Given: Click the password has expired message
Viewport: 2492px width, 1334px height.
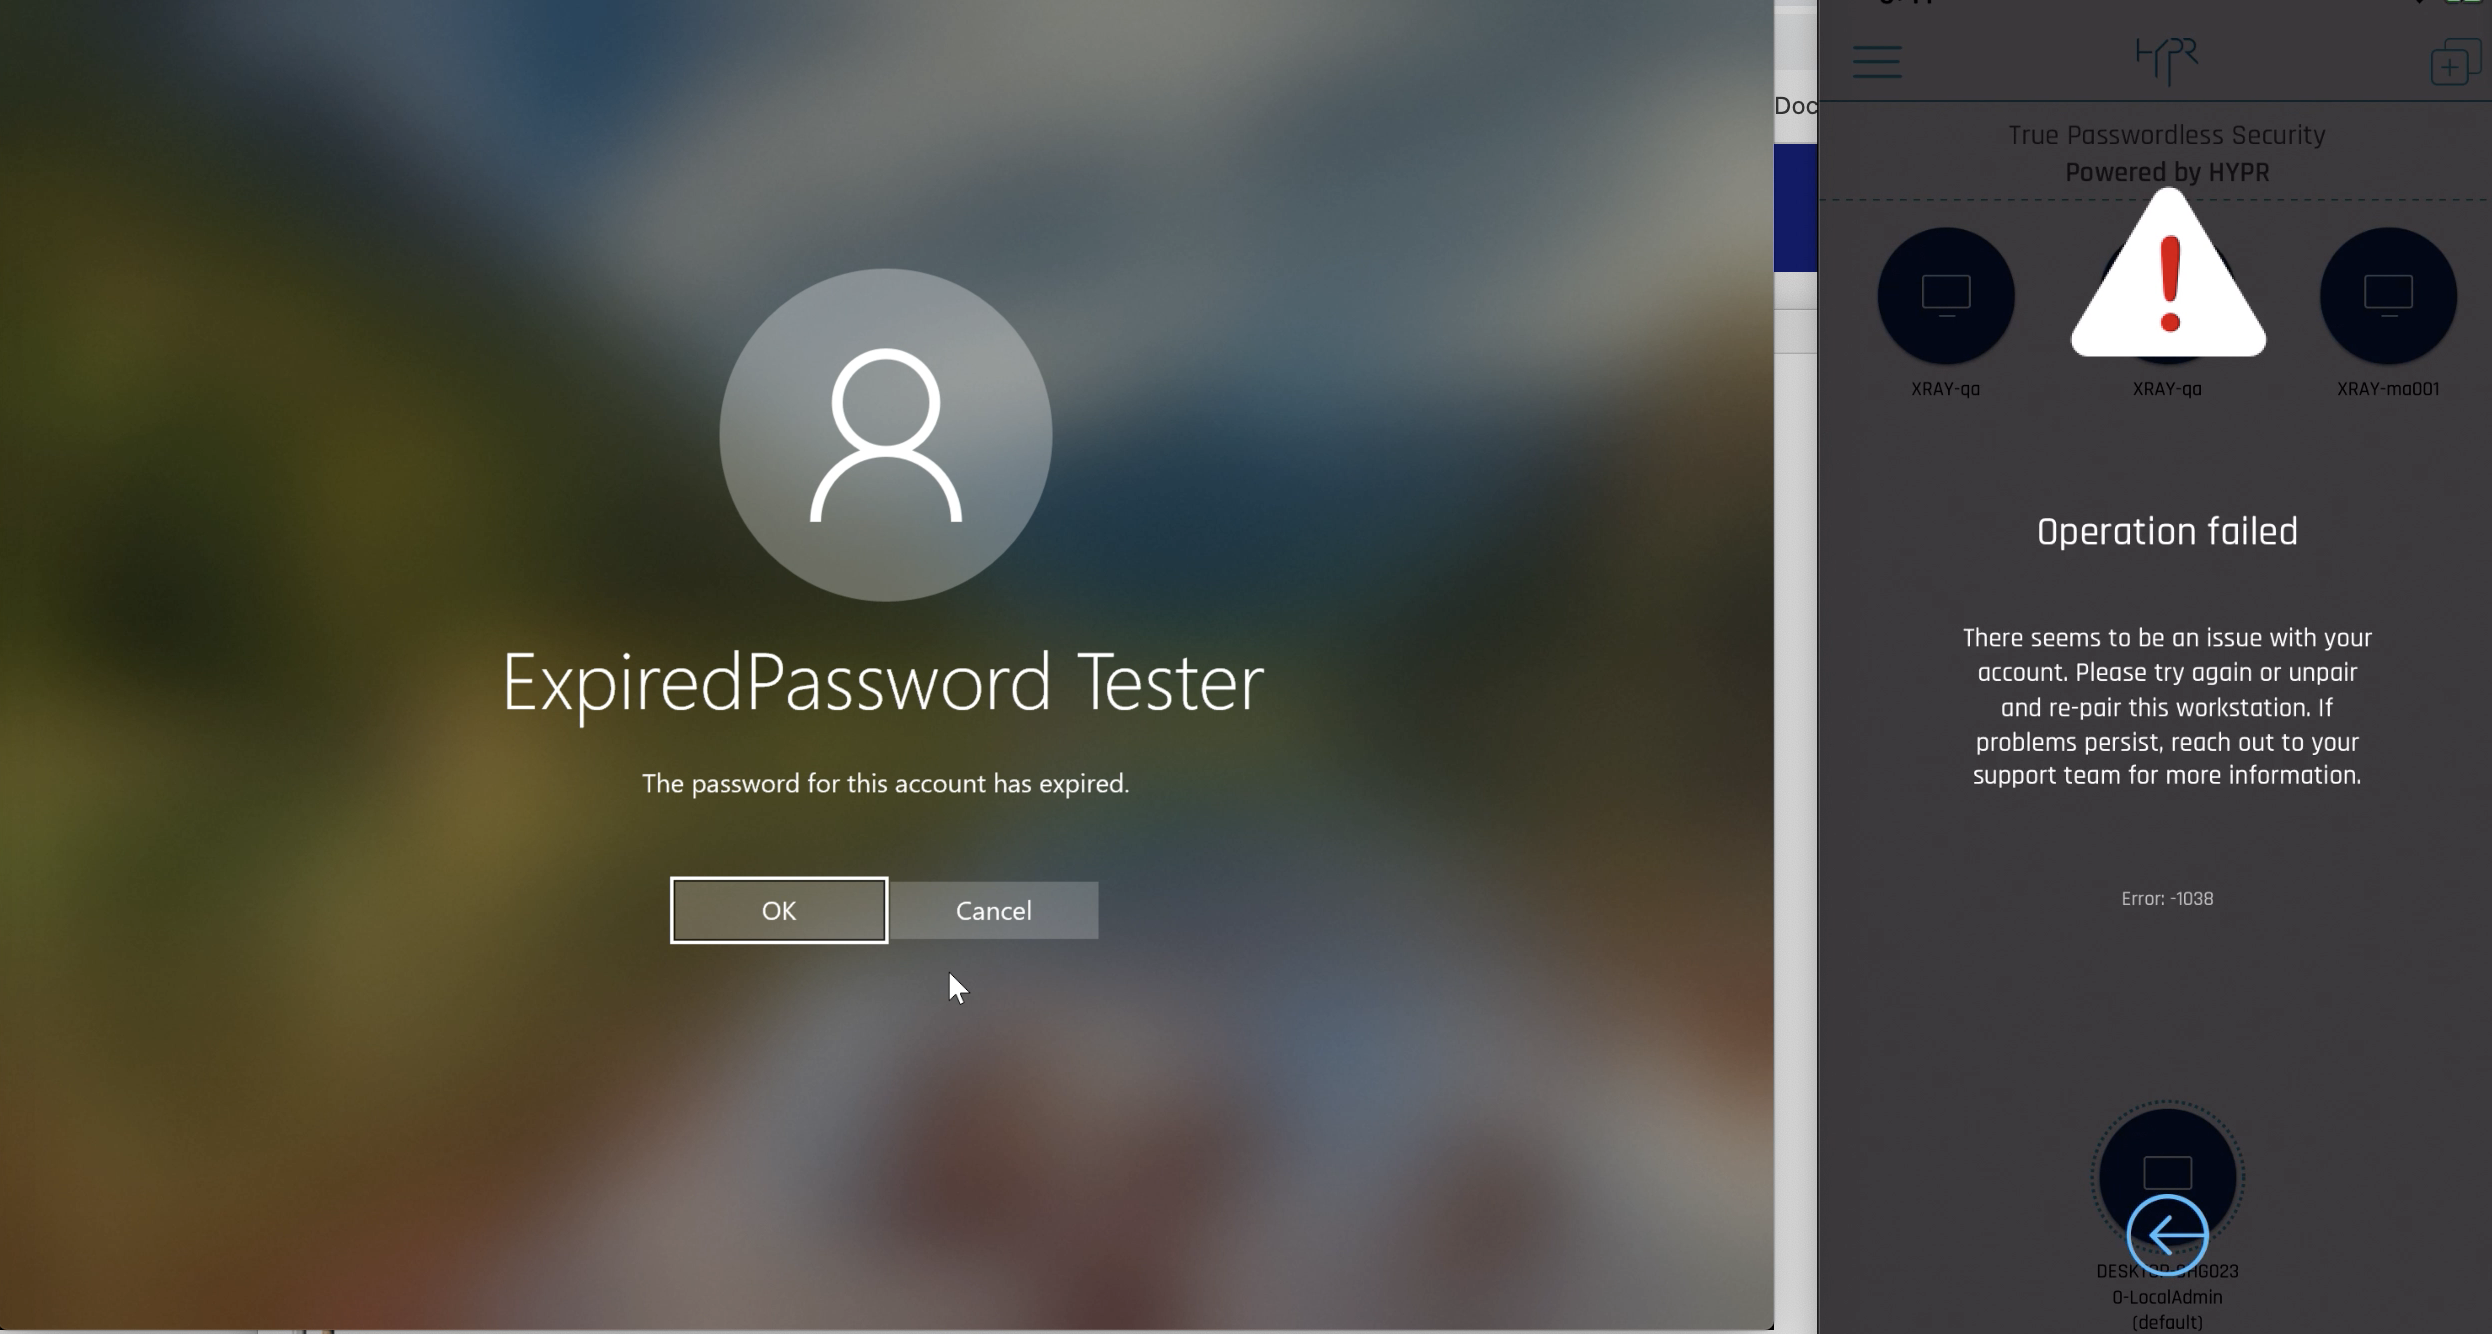Looking at the screenshot, I should click(x=885, y=783).
